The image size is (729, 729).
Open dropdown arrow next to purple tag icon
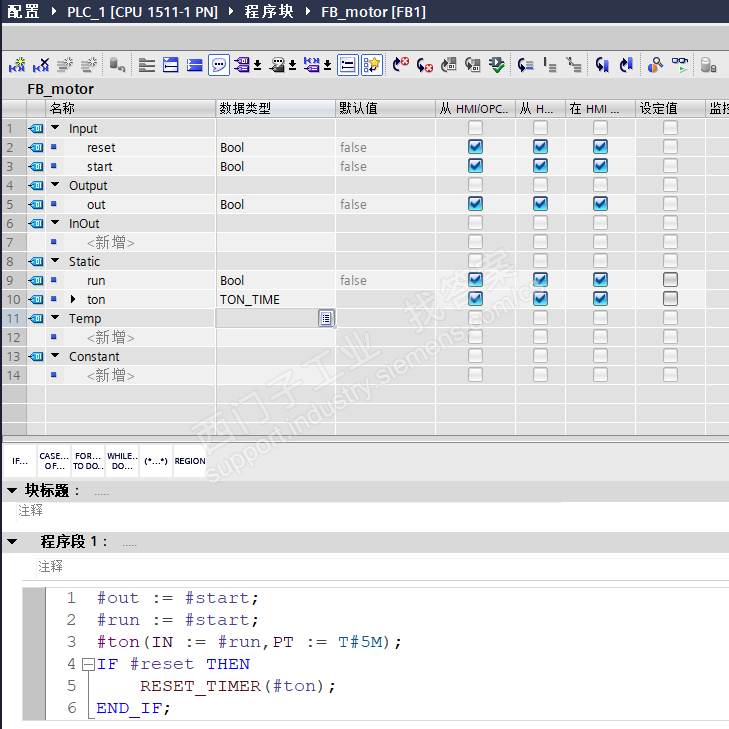pos(258,65)
